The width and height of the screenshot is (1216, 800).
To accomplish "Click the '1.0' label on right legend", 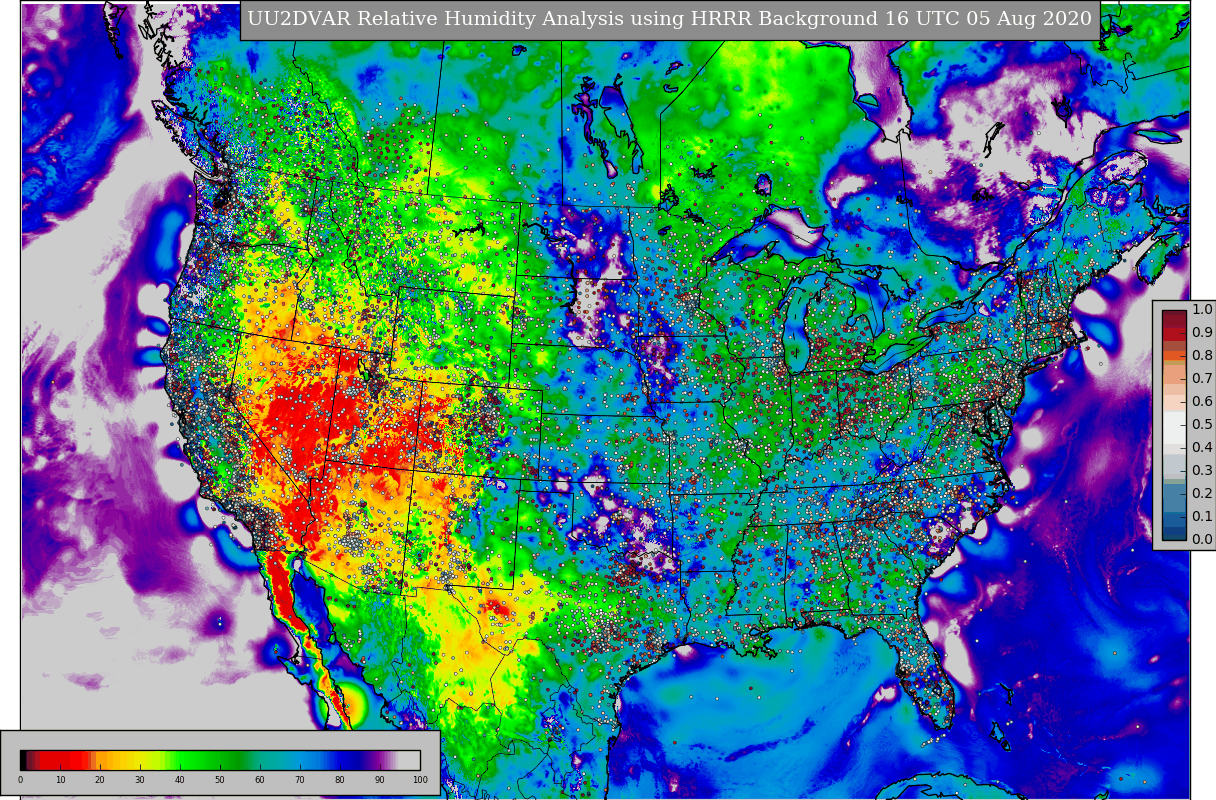I will point(1202,310).
